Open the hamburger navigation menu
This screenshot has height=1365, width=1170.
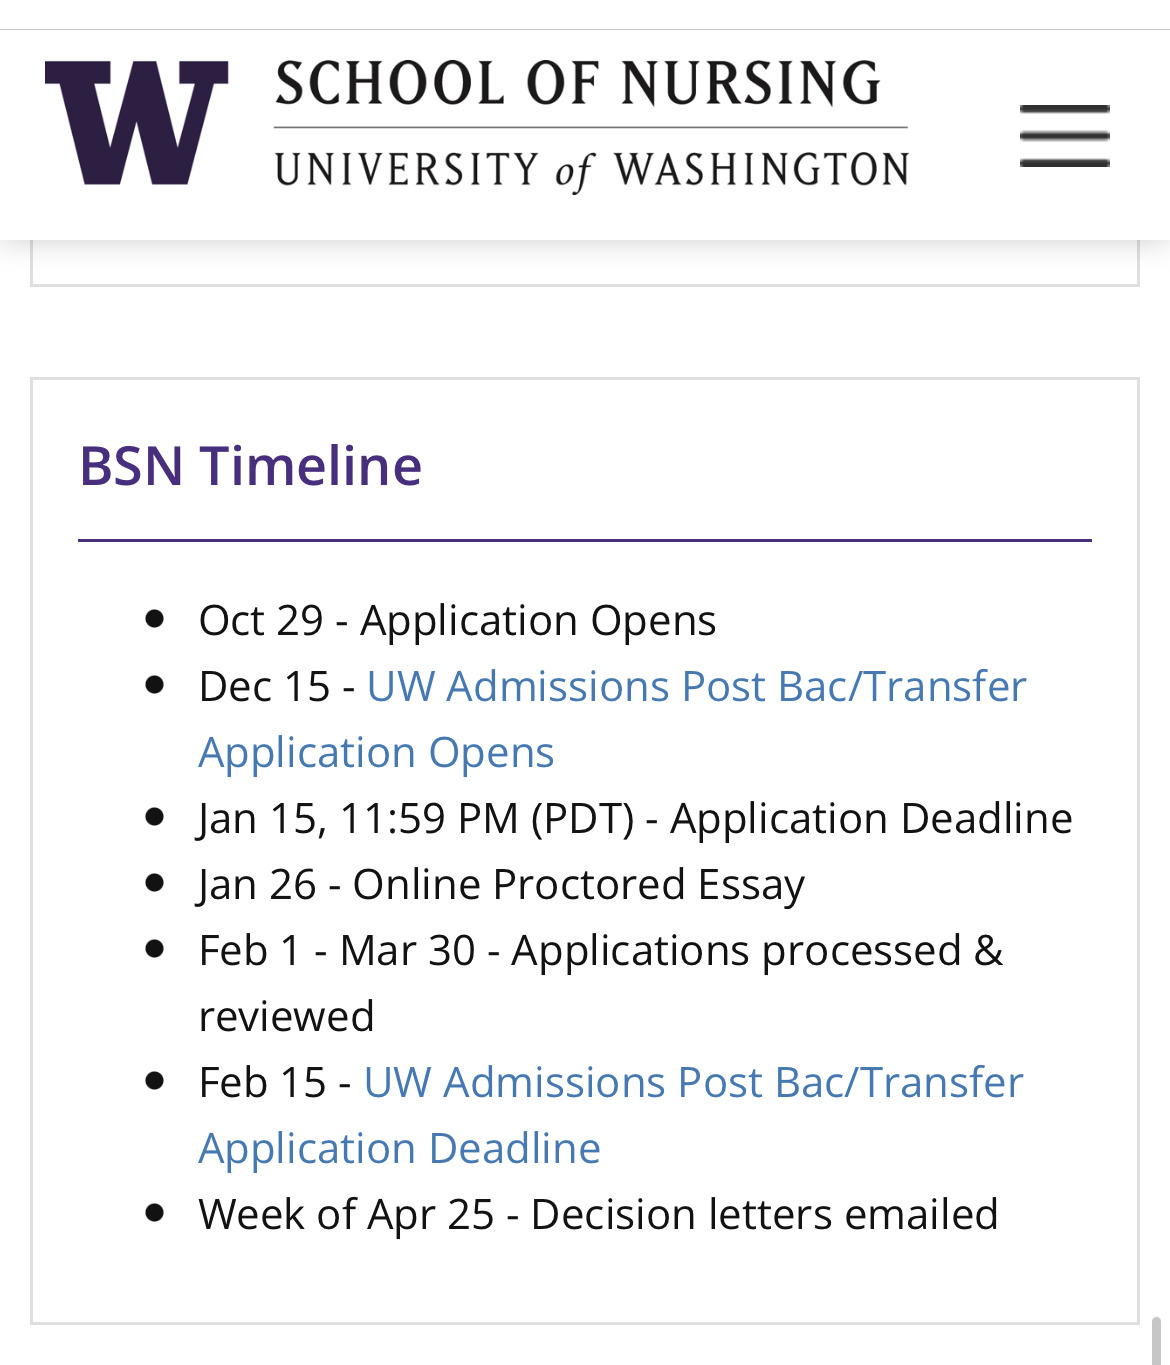click(x=1064, y=135)
